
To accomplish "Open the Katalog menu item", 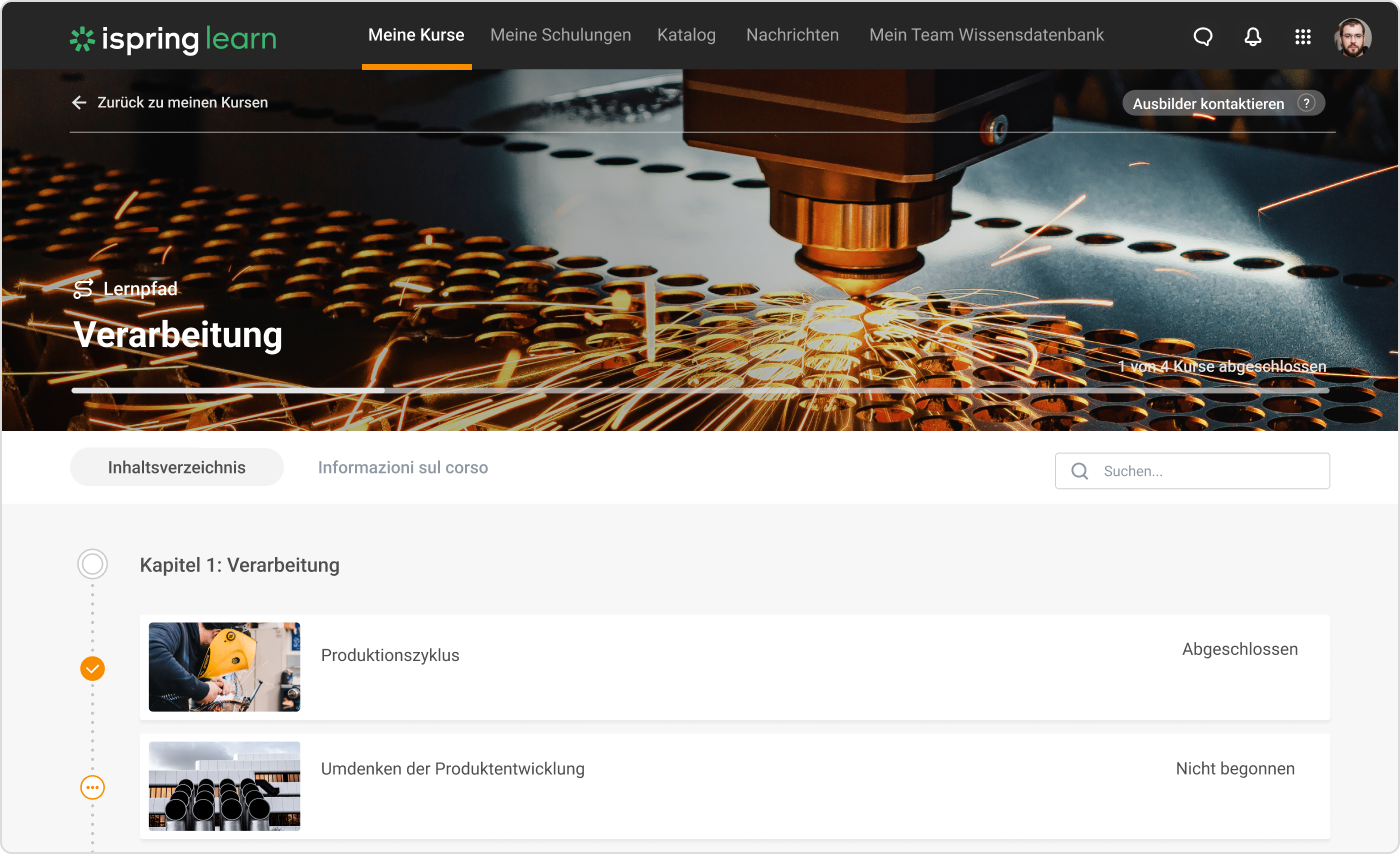I will pyautogui.click(x=687, y=35).
